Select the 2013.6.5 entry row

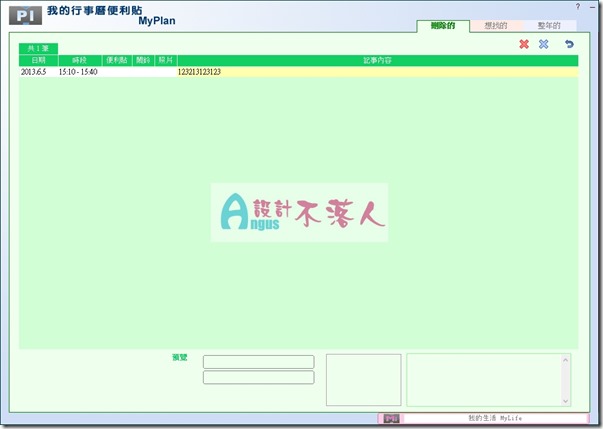[298, 72]
